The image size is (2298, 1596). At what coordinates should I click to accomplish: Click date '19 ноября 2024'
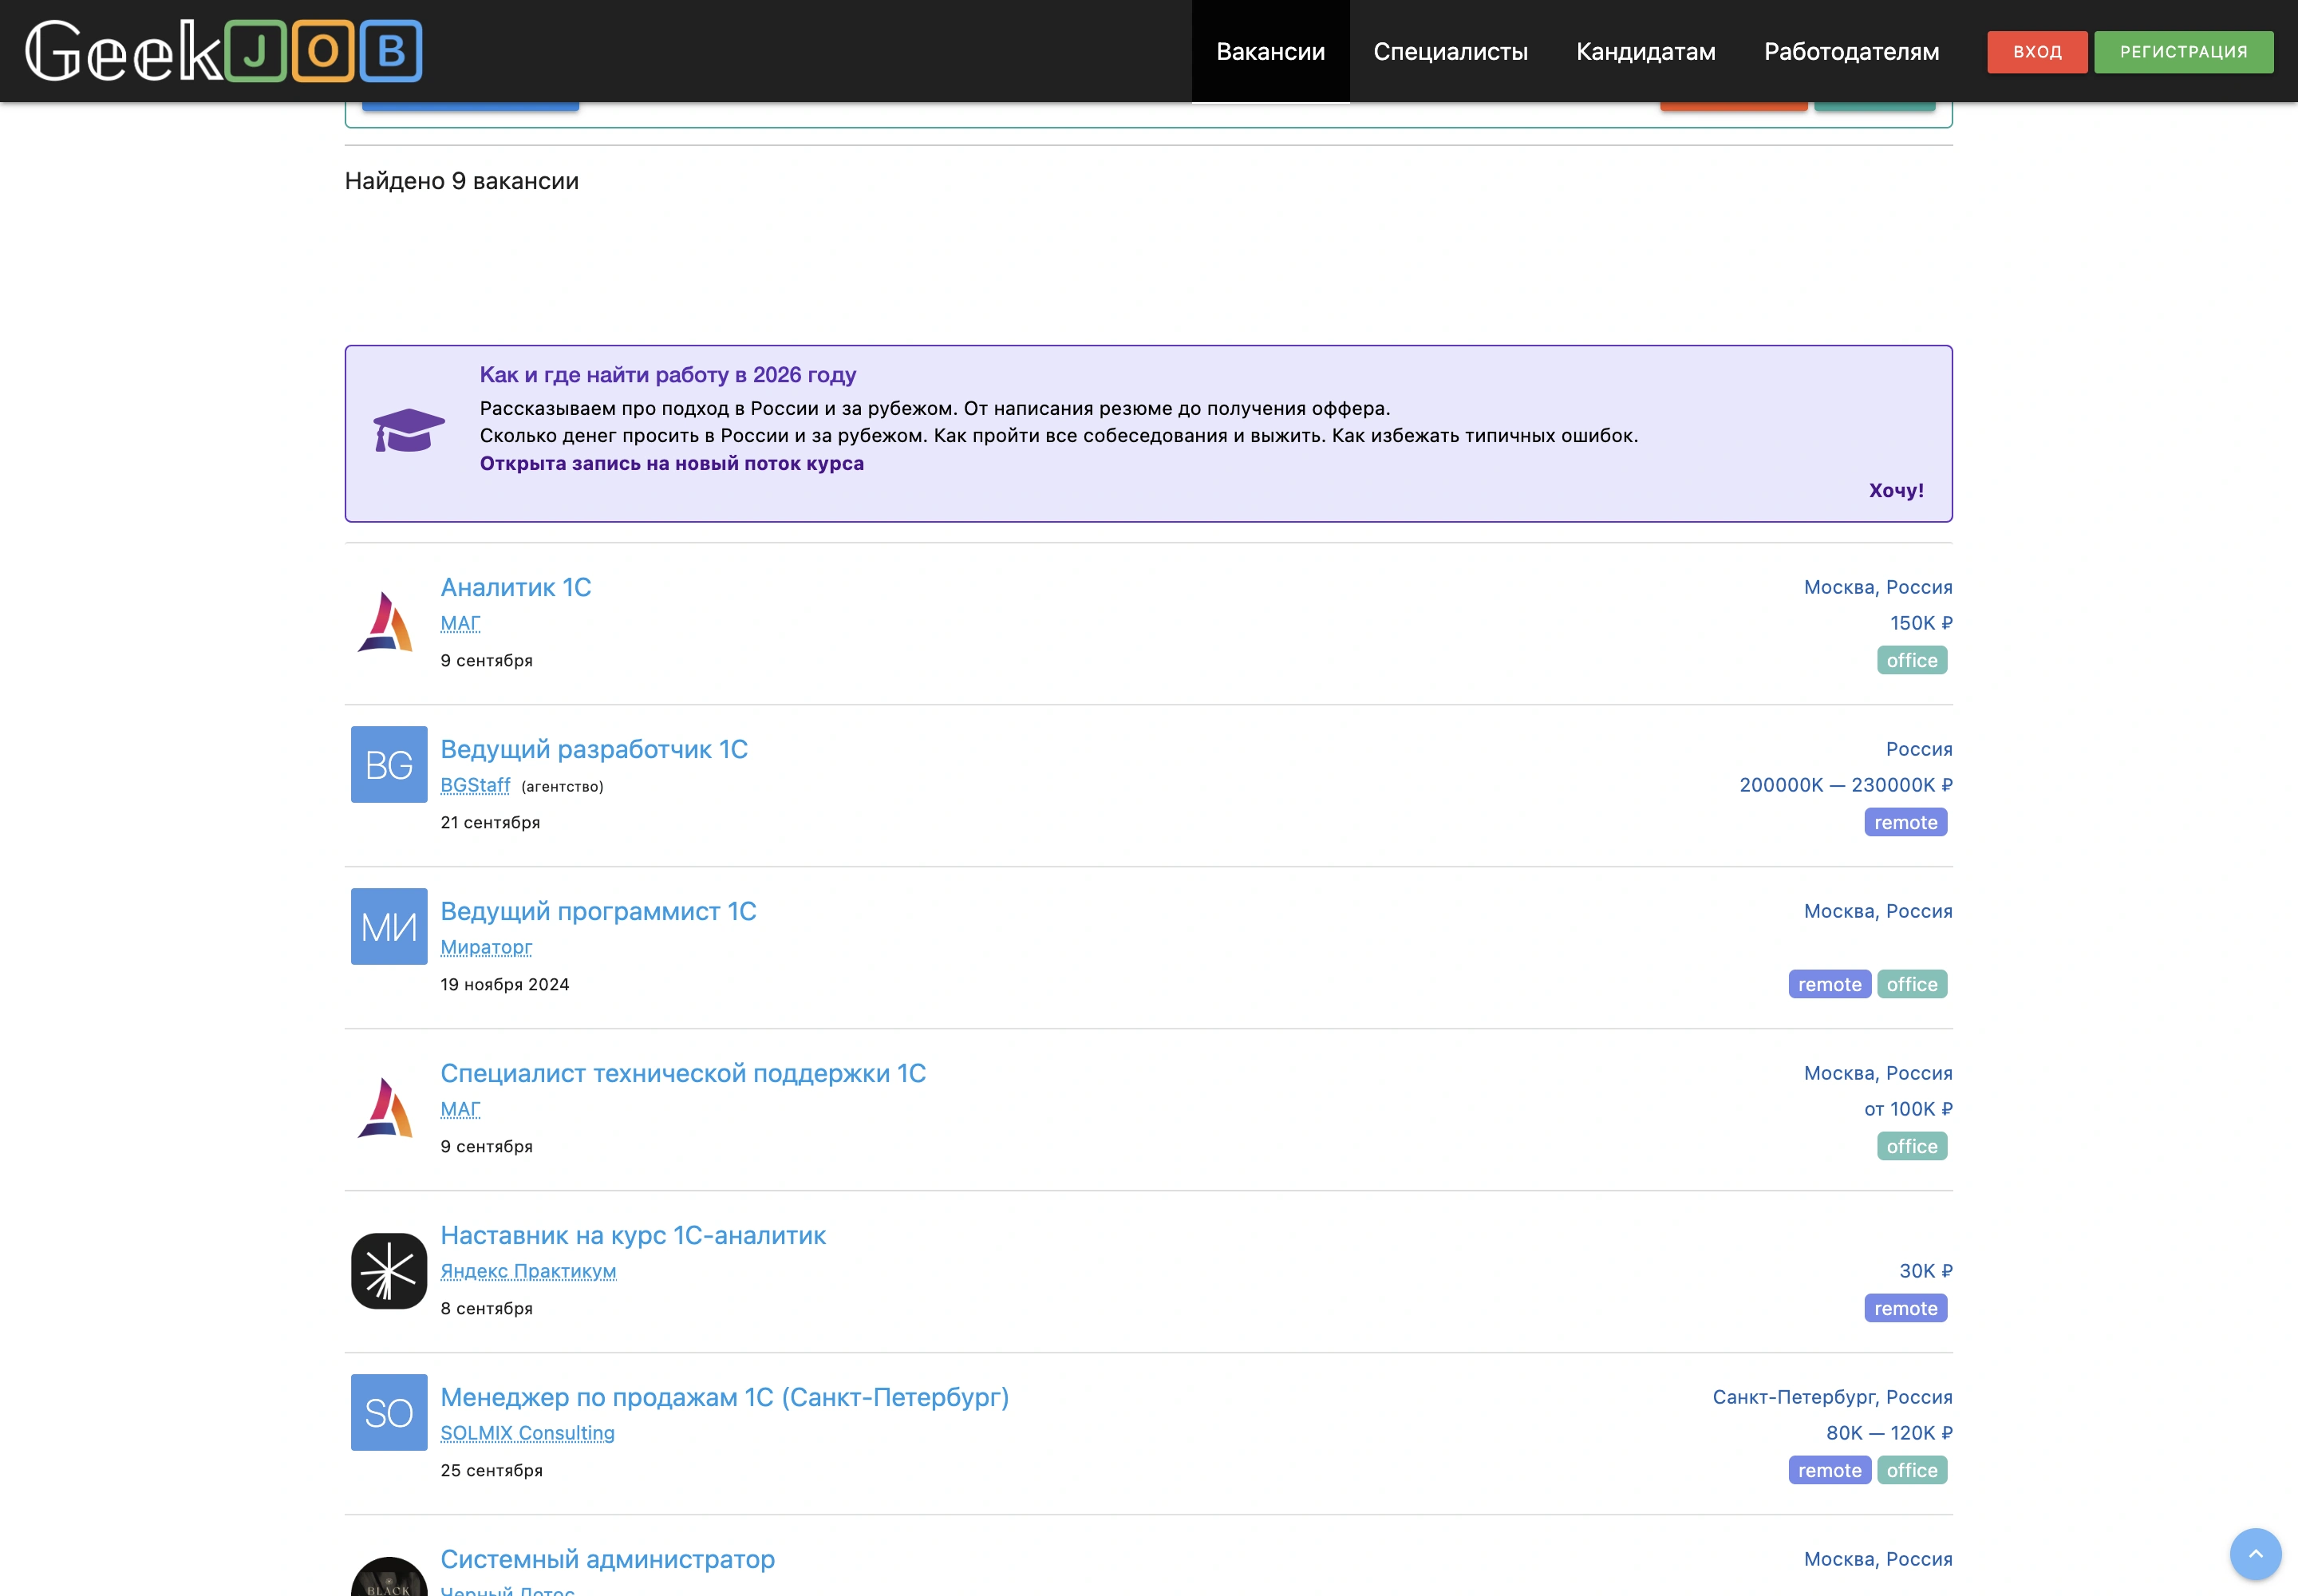click(504, 984)
